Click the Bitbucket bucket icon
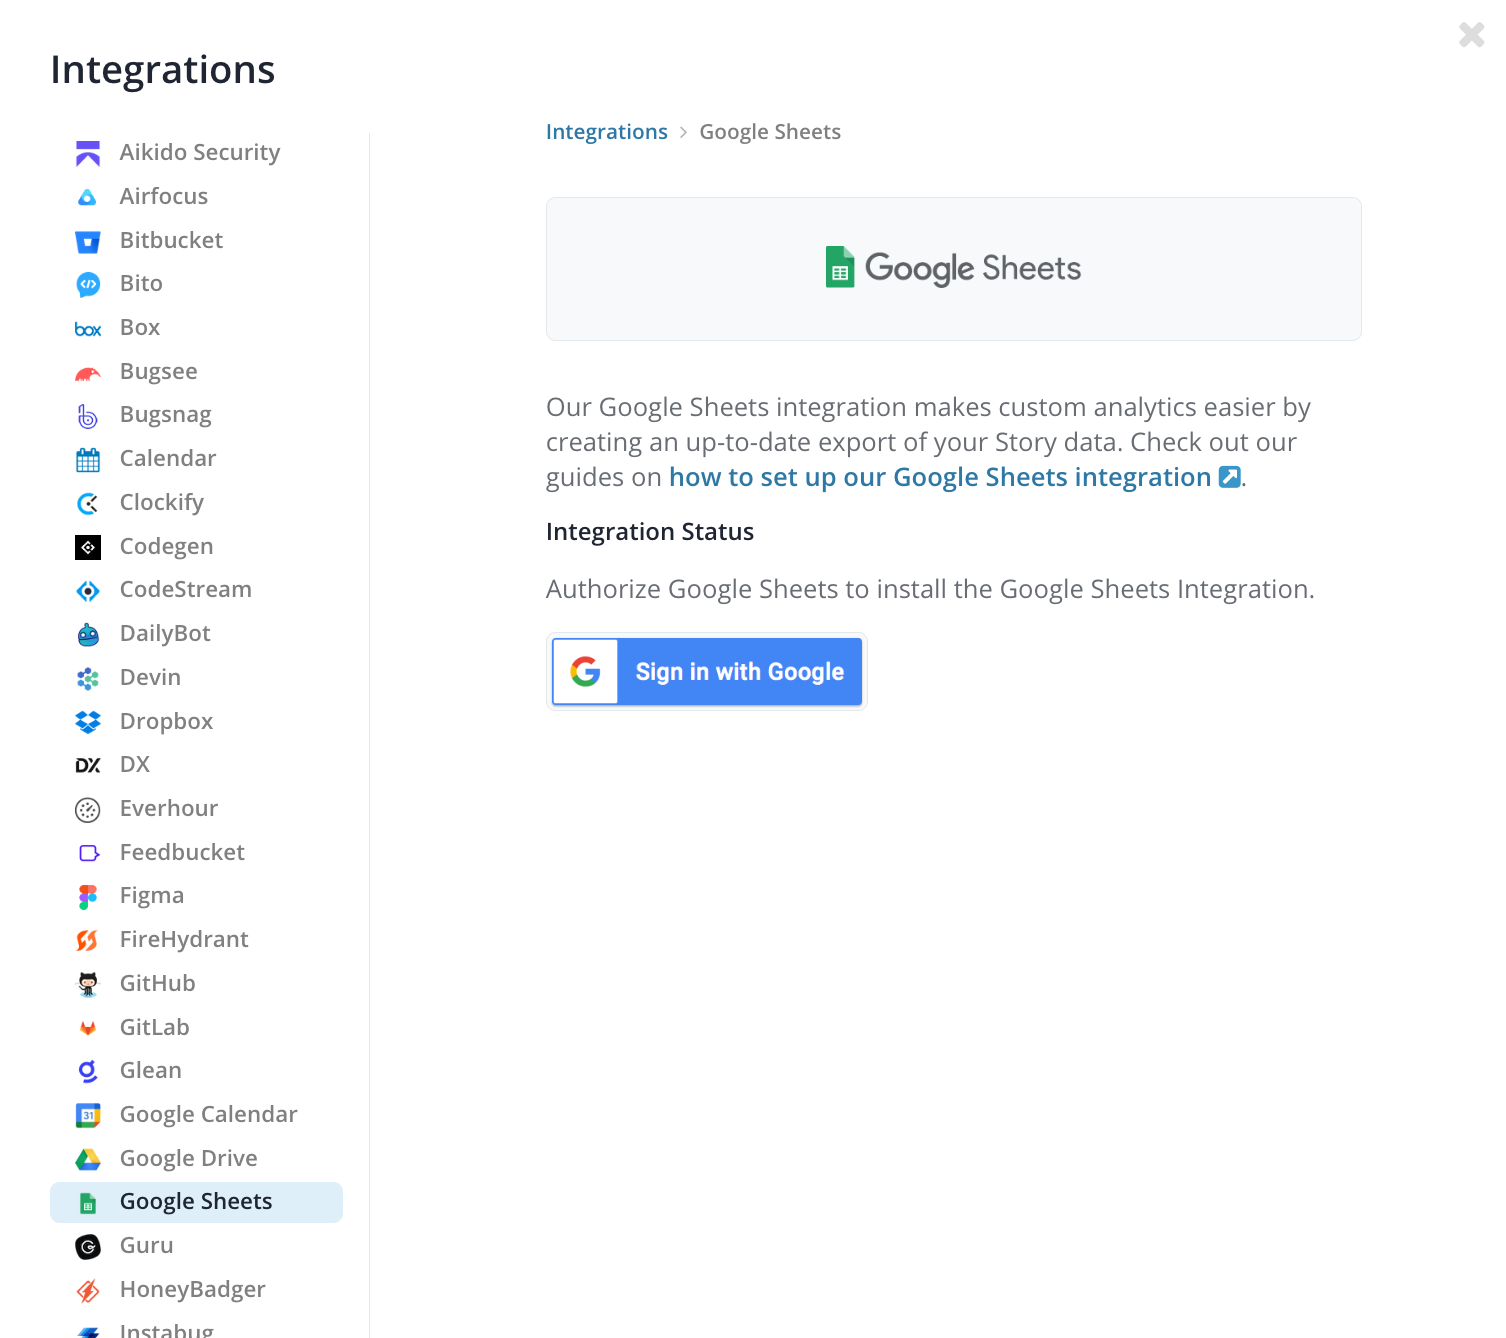 coord(88,241)
